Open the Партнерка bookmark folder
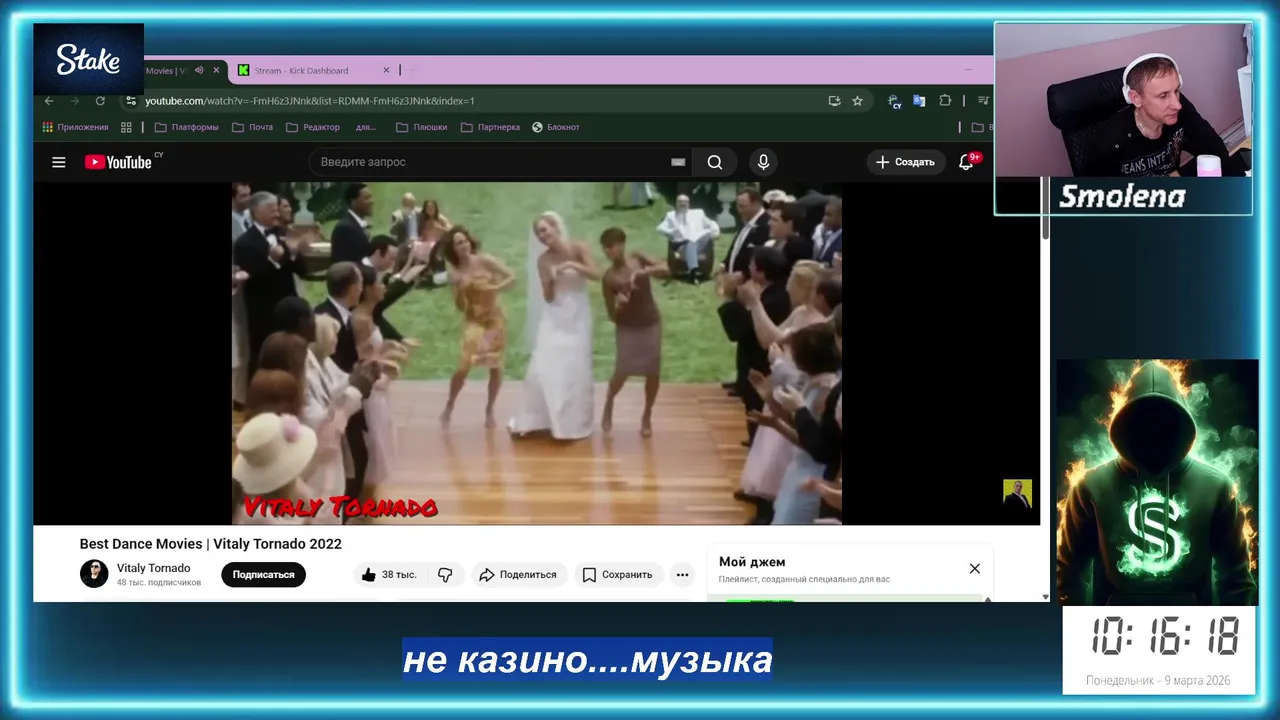 click(x=490, y=127)
